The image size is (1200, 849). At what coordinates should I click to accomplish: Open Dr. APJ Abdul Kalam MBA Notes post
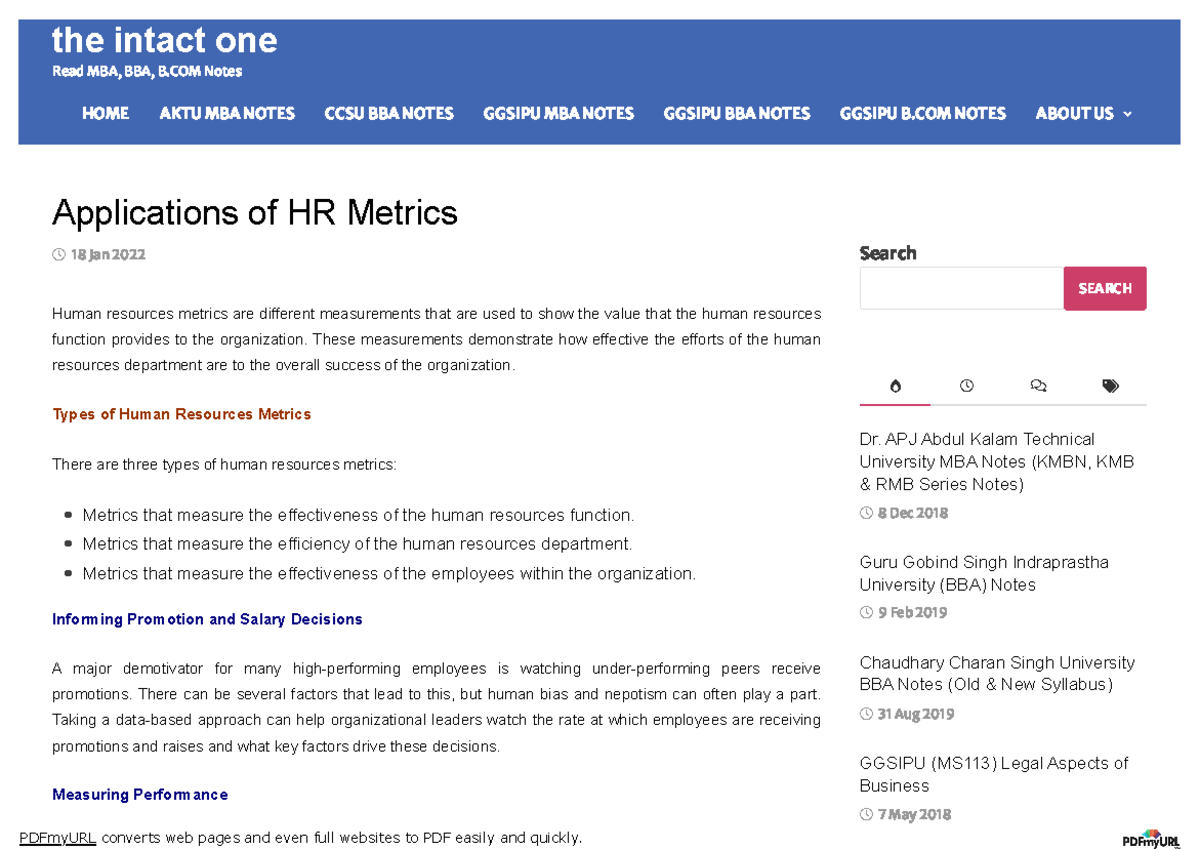pyautogui.click(x=996, y=461)
